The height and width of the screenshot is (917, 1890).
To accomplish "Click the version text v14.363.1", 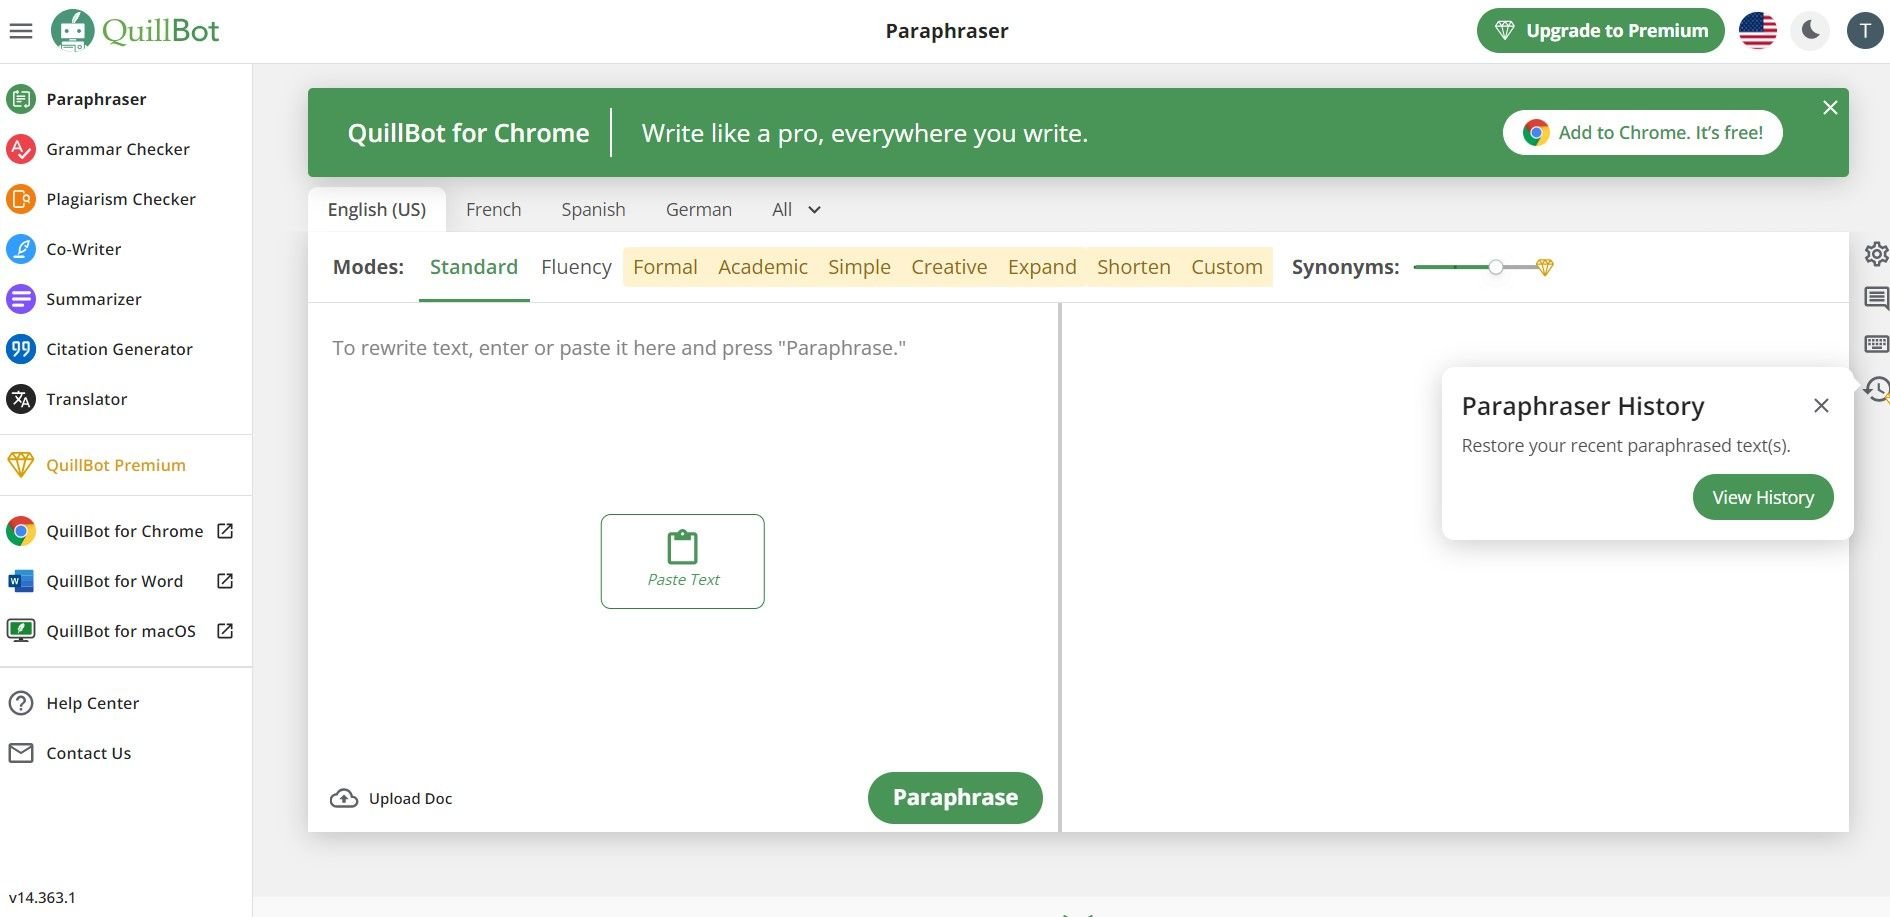I will pyautogui.click(x=42, y=897).
